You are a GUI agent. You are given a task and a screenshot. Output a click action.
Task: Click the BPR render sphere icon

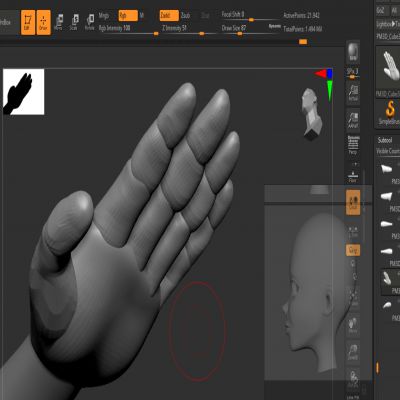coord(353,52)
